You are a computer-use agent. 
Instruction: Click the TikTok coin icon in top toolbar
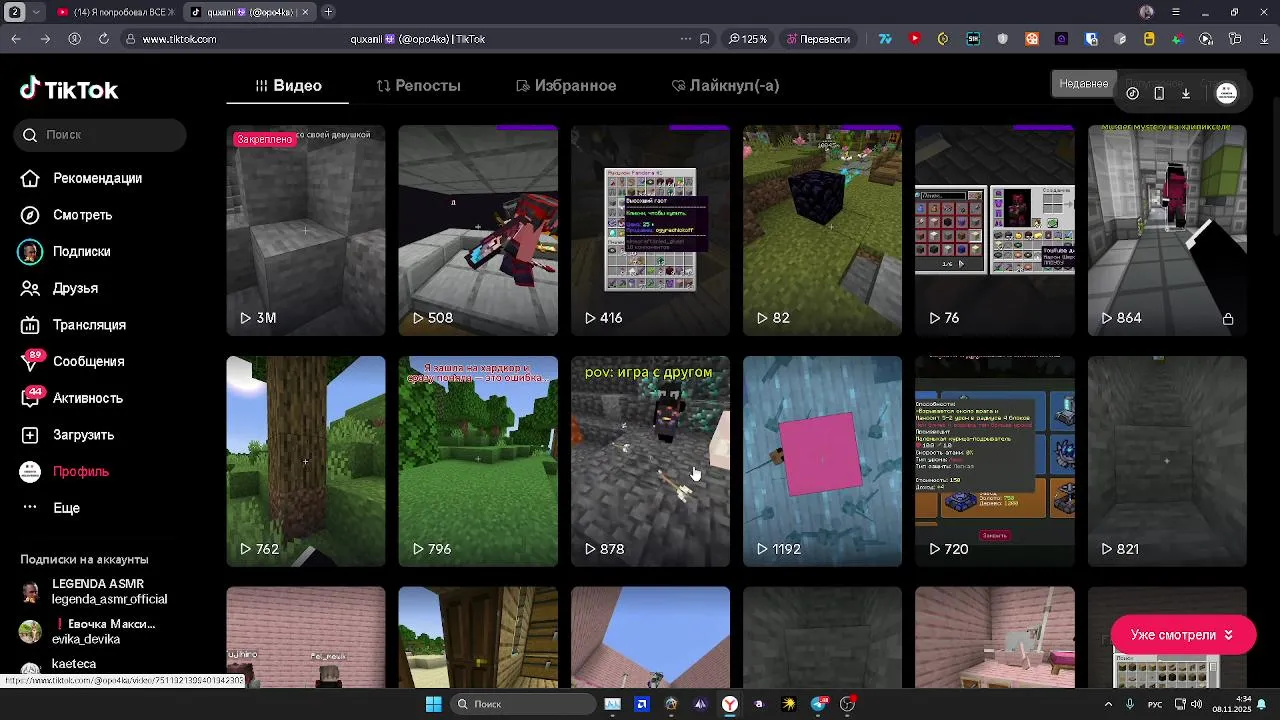tap(1132, 93)
